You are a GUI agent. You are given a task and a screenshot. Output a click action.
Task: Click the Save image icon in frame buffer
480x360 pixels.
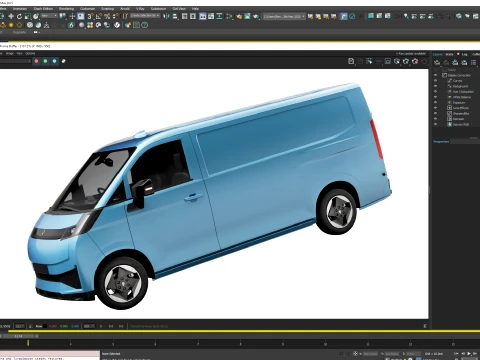click(x=351, y=61)
